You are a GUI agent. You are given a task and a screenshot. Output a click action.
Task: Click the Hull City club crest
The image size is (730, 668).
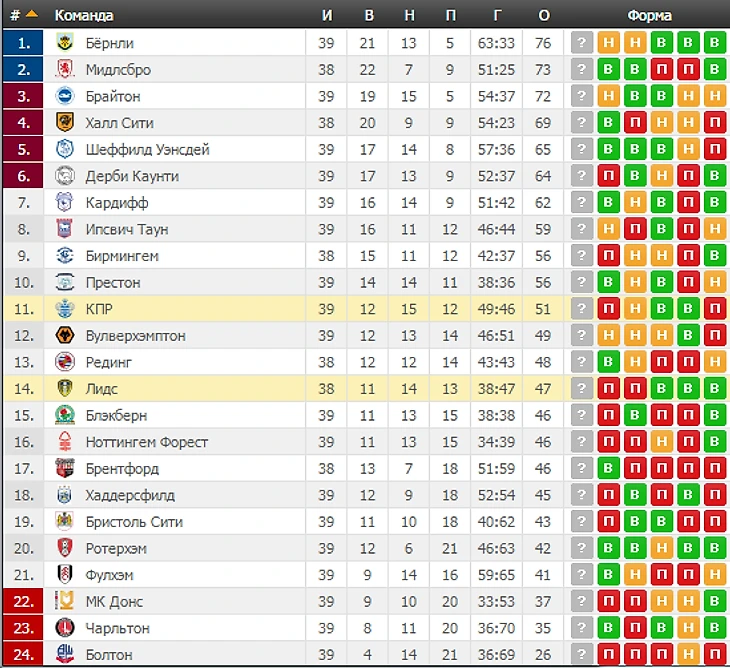[x=65, y=123]
